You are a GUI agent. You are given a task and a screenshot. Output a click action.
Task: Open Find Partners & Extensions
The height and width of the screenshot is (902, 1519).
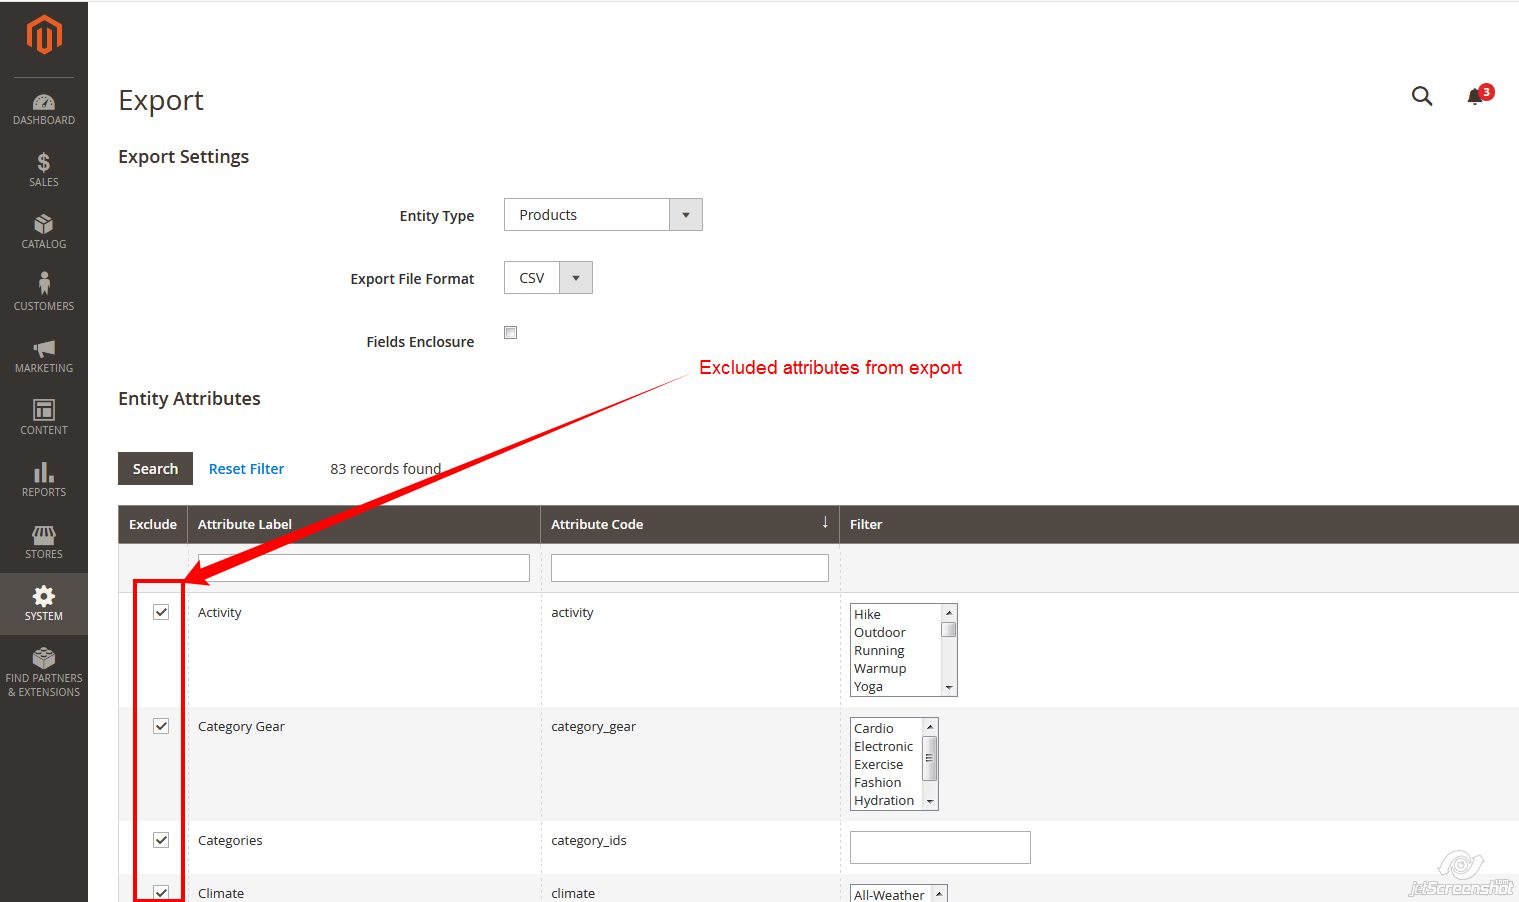point(44,672)
